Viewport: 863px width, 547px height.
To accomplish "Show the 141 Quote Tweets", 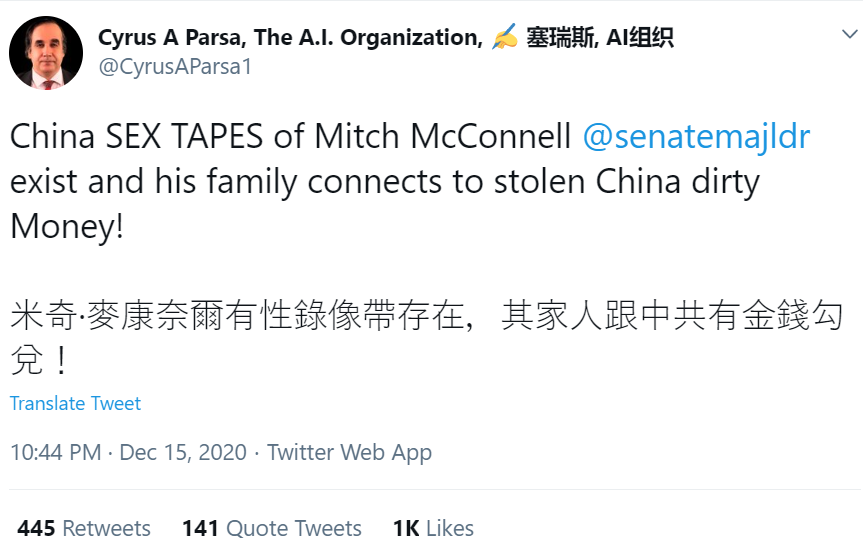I will point(271,528).
